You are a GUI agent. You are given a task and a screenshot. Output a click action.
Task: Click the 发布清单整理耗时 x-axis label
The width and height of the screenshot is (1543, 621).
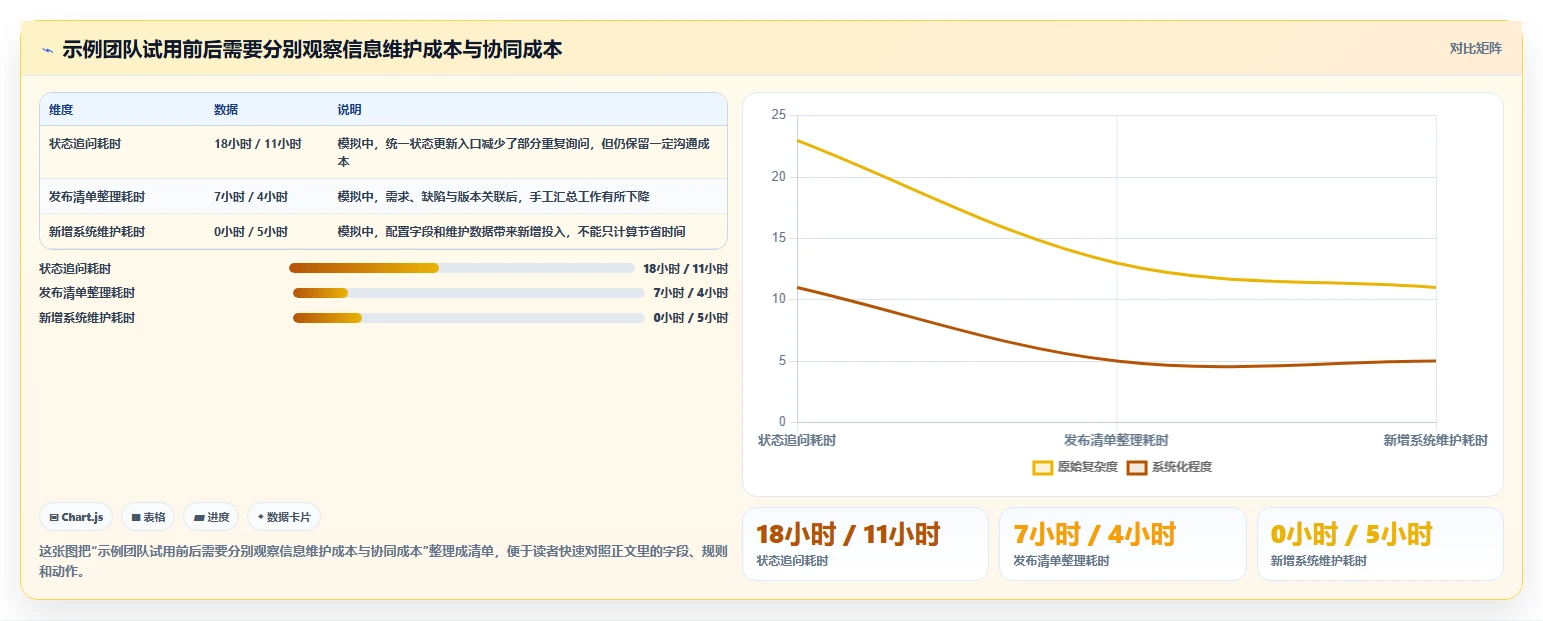pyautogui.click(x=1116, y=440)
